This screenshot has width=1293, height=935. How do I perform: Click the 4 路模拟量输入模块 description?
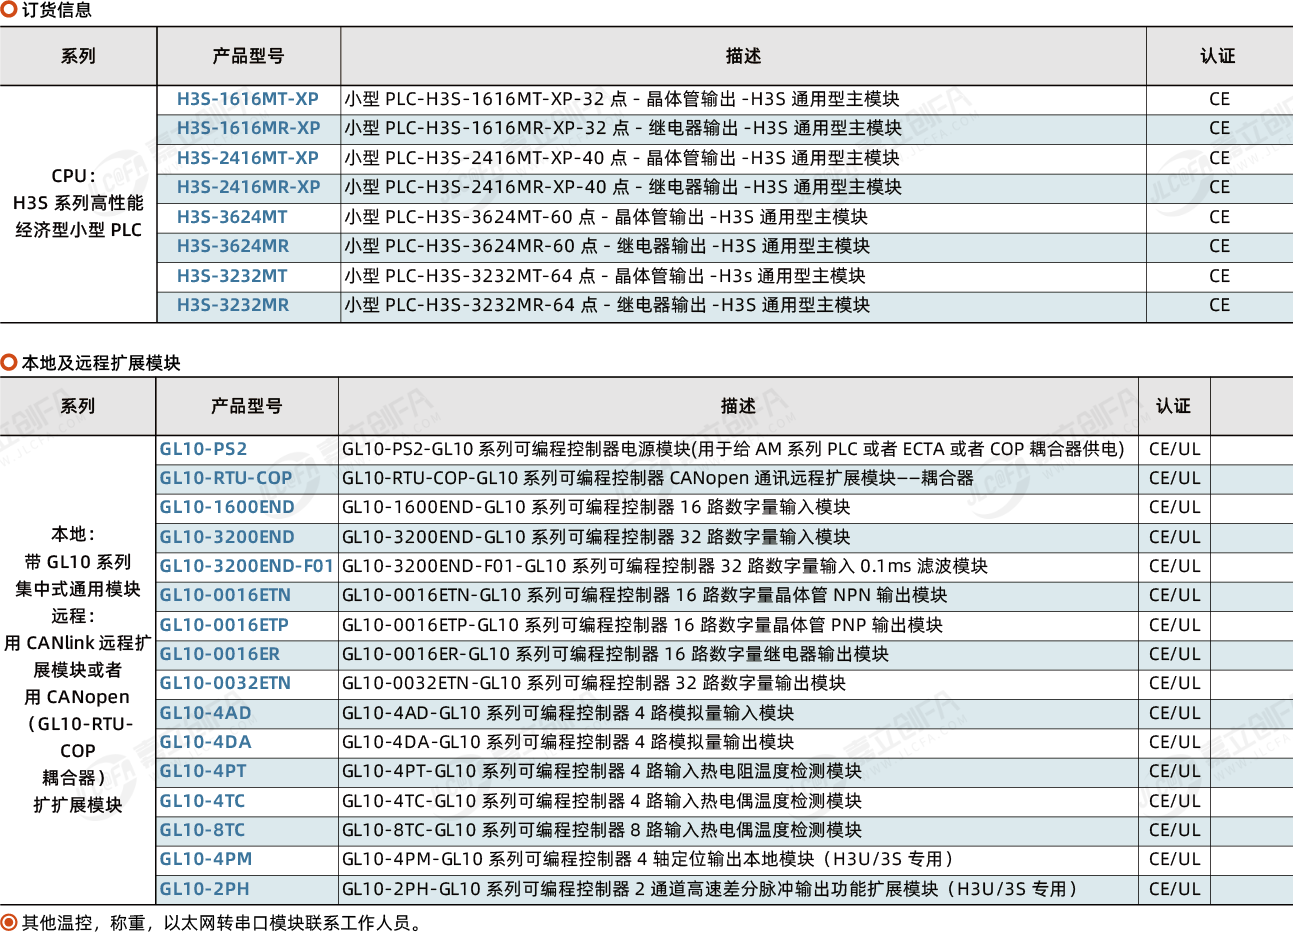tap(568, 713)
